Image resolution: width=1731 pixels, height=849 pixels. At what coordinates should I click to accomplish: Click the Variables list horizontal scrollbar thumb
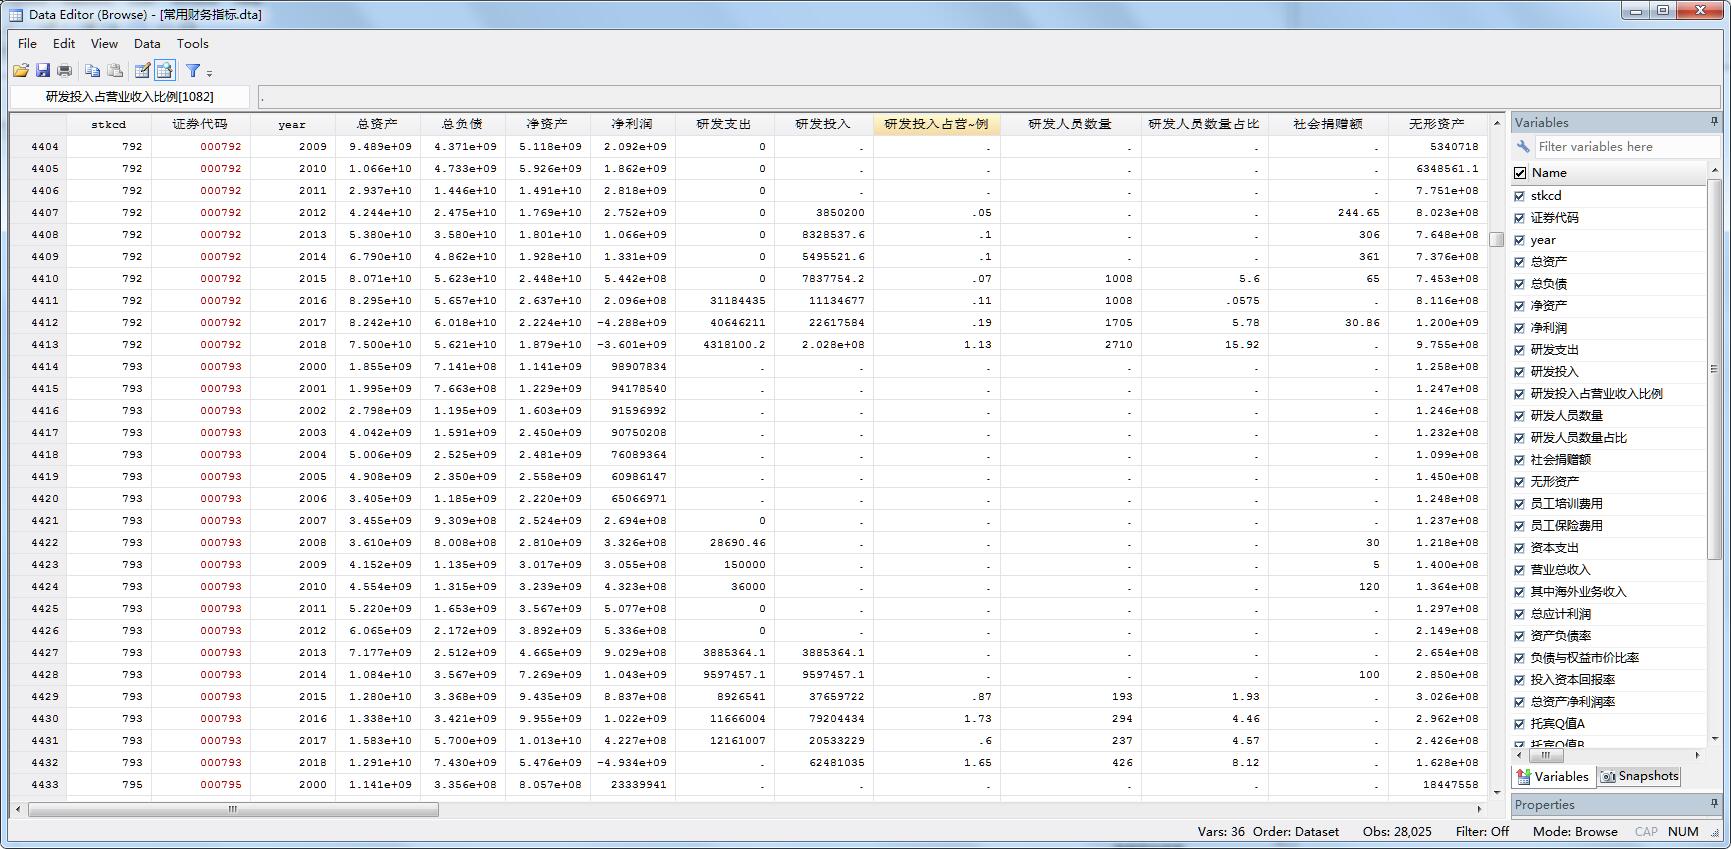[x=1546, y=755]
